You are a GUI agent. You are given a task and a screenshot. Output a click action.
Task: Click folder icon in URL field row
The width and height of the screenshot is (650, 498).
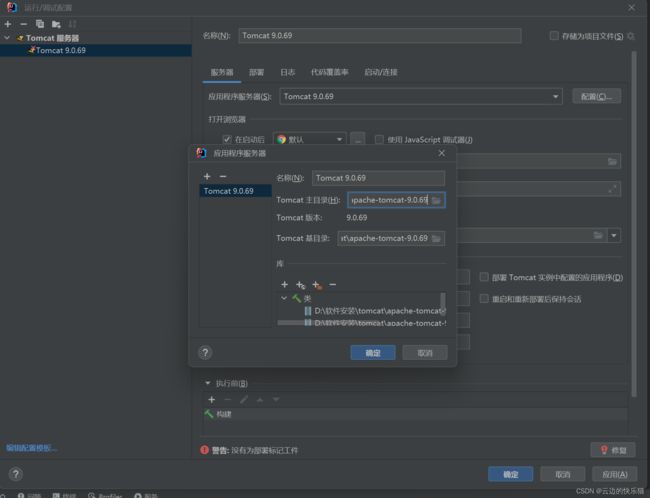tap(612, 161)
